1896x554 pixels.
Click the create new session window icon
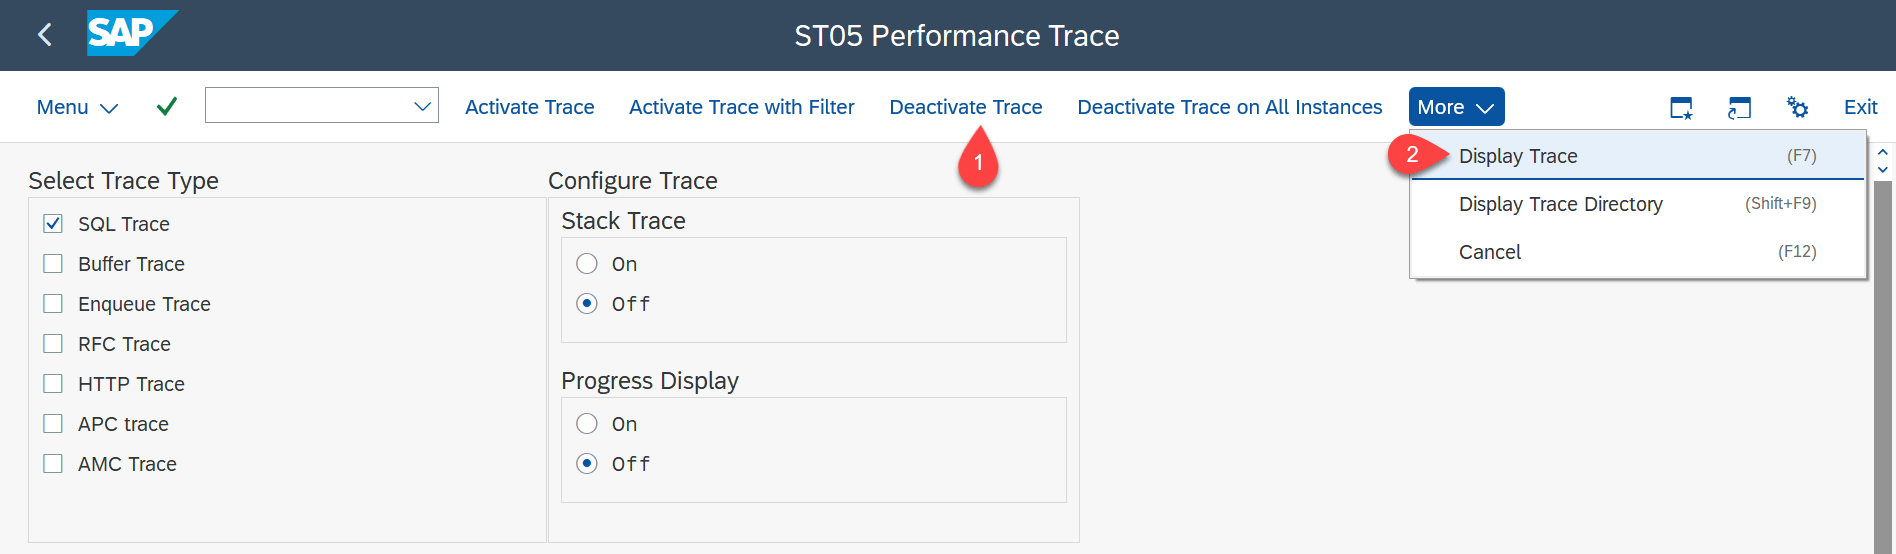pyautogui.click(x=1681, y=107)
